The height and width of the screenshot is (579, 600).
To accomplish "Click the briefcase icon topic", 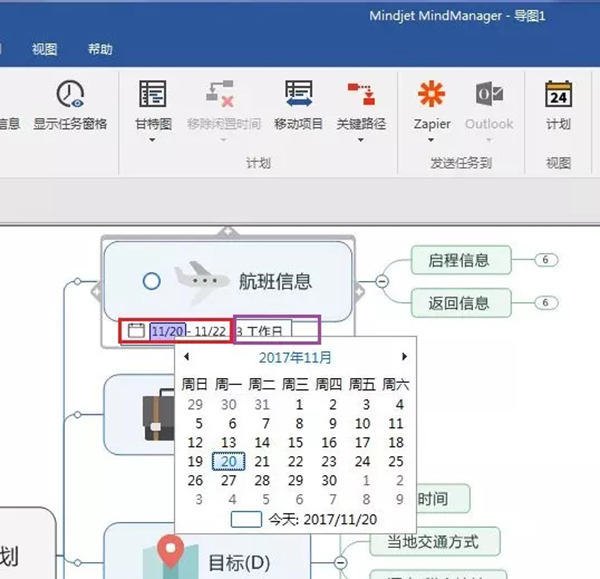I will 158,414.
